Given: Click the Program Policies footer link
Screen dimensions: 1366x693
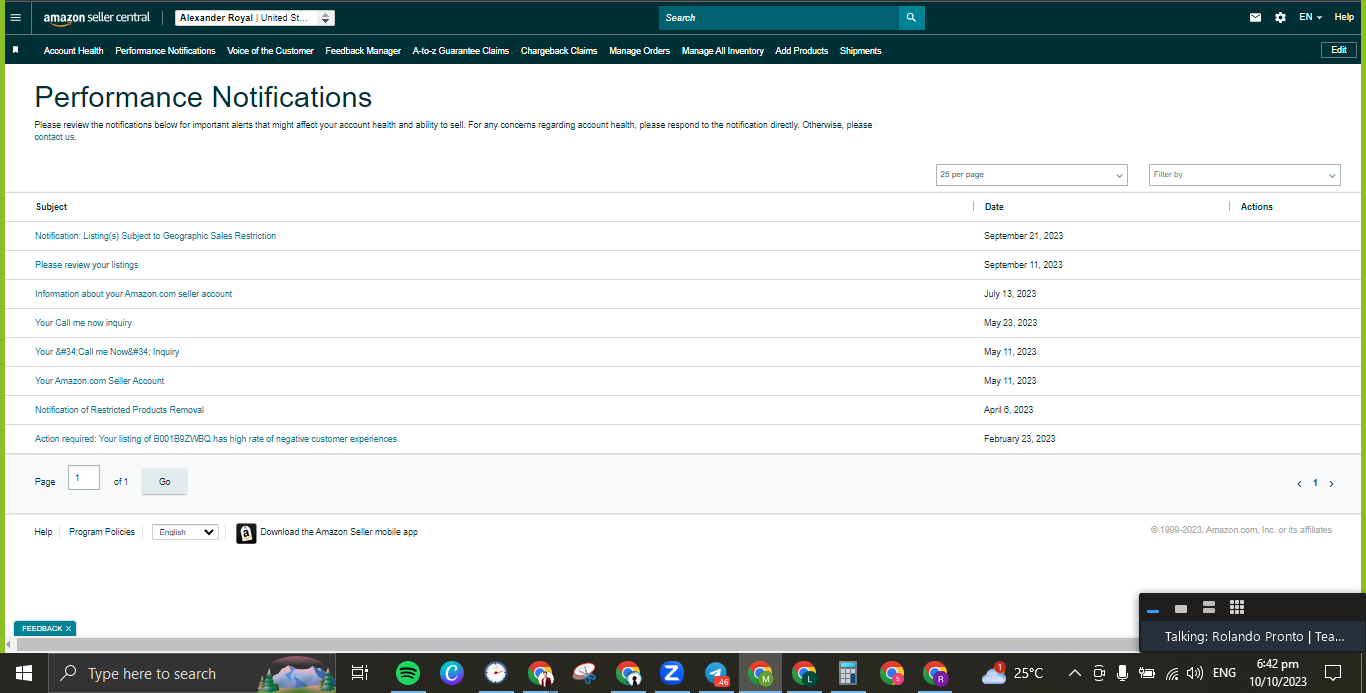Looking at the screenshot, I should (x=102, y=532).
